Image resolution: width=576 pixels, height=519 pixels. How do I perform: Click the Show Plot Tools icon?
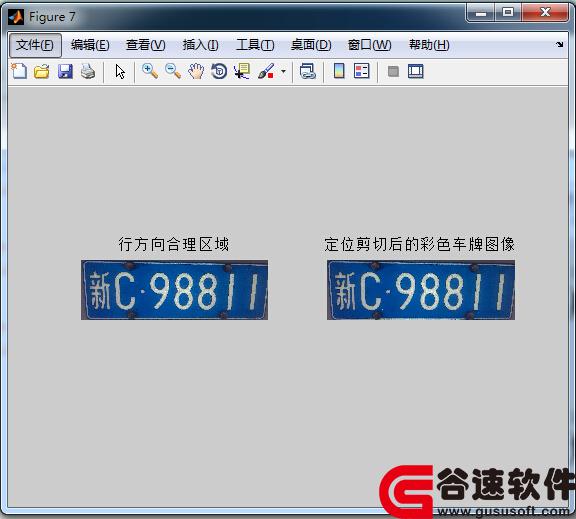(x=416, y=71)
